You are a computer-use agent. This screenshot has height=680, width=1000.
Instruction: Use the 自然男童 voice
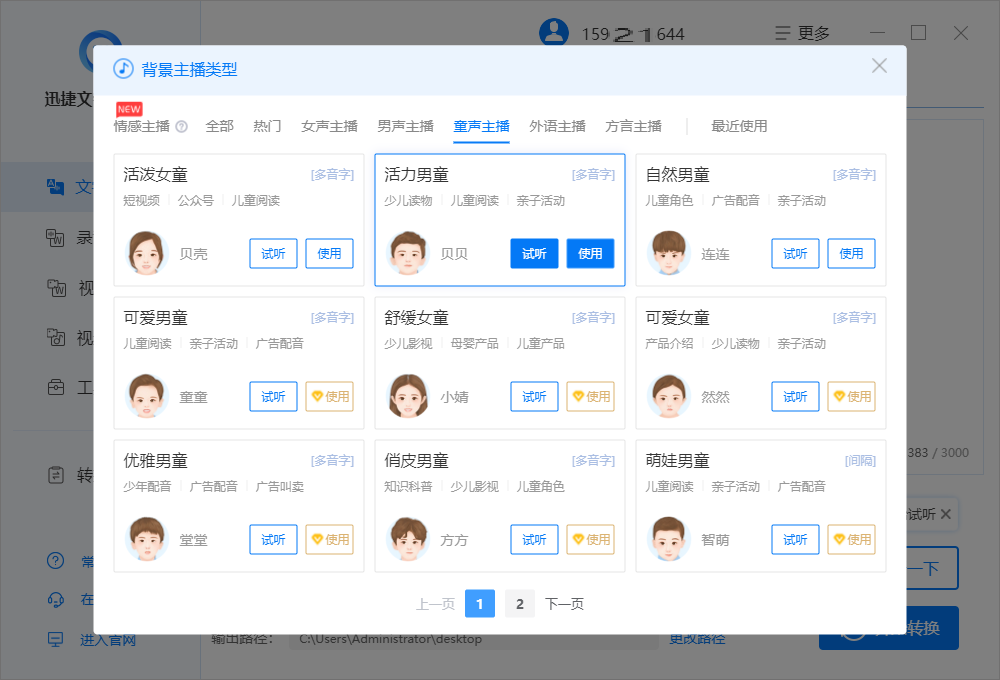pyautogui.click(x=851, y=254)
